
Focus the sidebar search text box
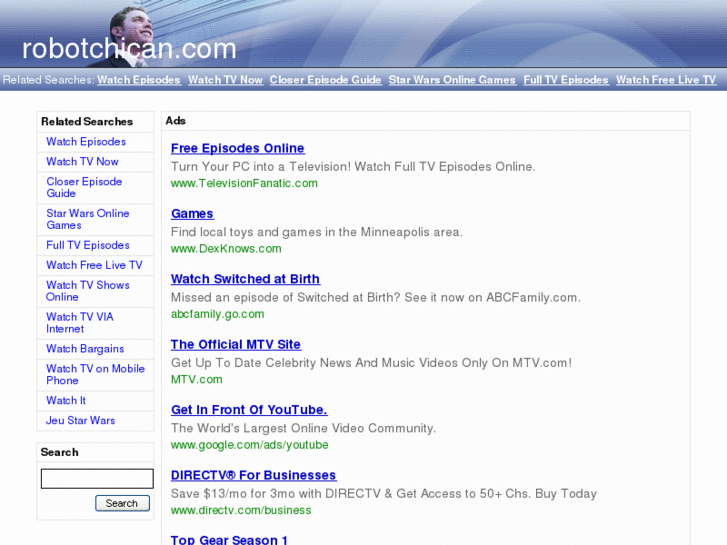pyautogui.click(x=97, y=478)
